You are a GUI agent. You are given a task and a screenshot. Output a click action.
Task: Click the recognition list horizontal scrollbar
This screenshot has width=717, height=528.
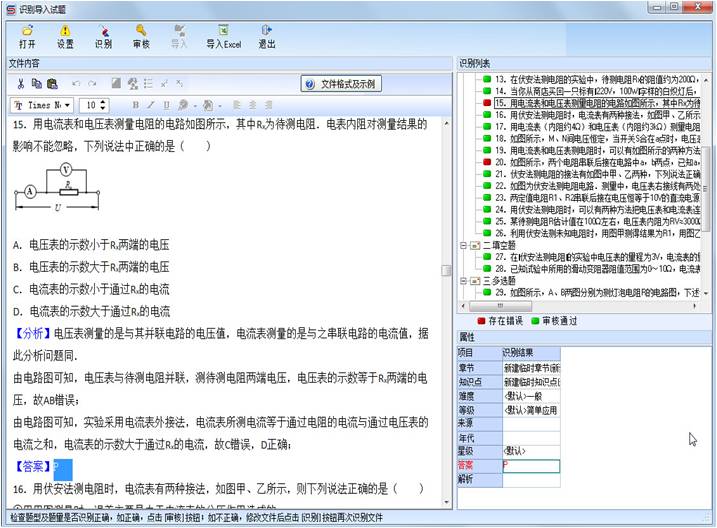click(x=501, y=306)
